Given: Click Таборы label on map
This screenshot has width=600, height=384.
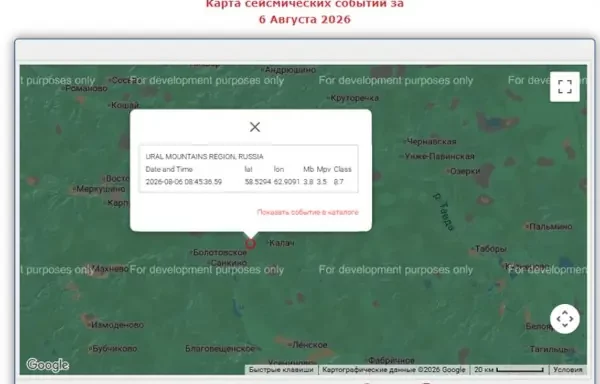Looking at the screenshot, I should pos(491,249).
